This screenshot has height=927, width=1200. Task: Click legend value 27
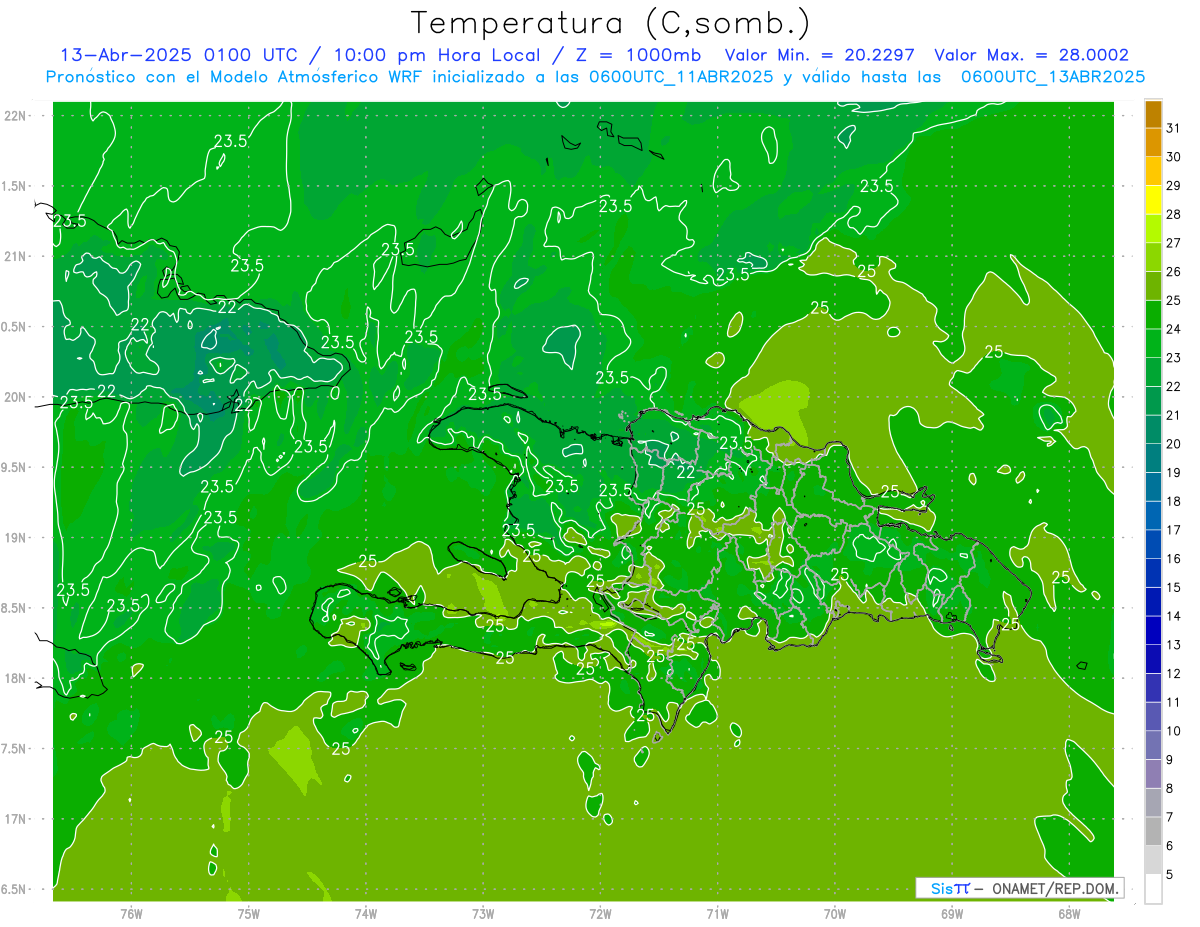[x=1174, y=243]
